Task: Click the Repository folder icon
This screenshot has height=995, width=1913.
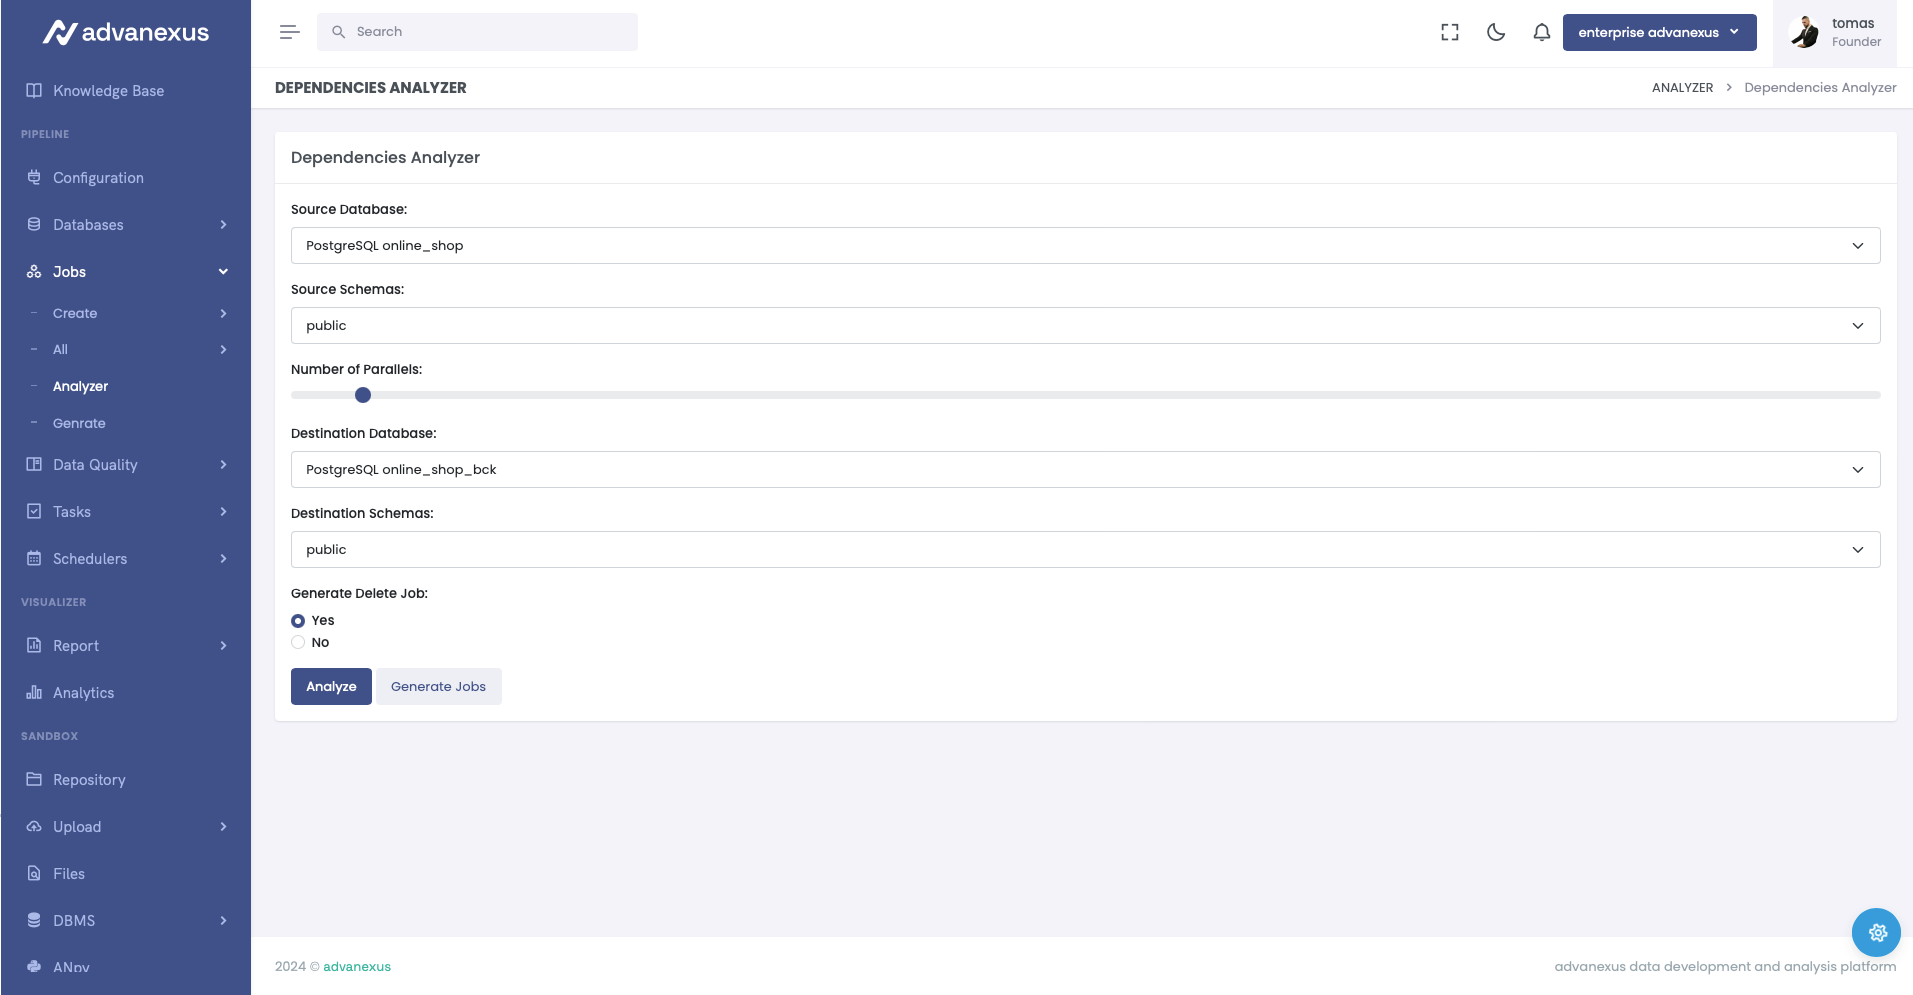Action: coord(34,779)
